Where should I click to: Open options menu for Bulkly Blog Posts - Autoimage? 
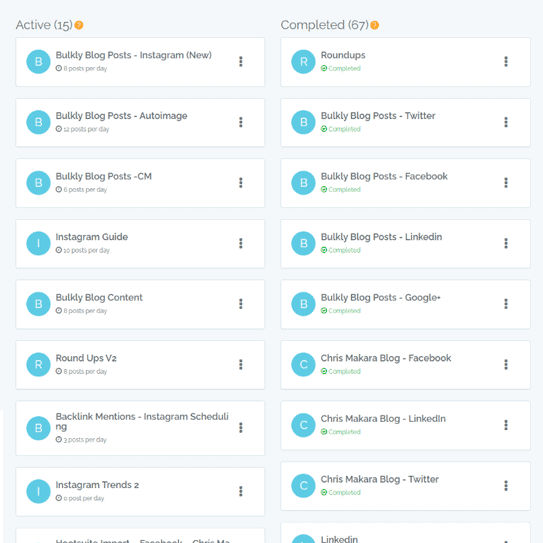point(241,122)
